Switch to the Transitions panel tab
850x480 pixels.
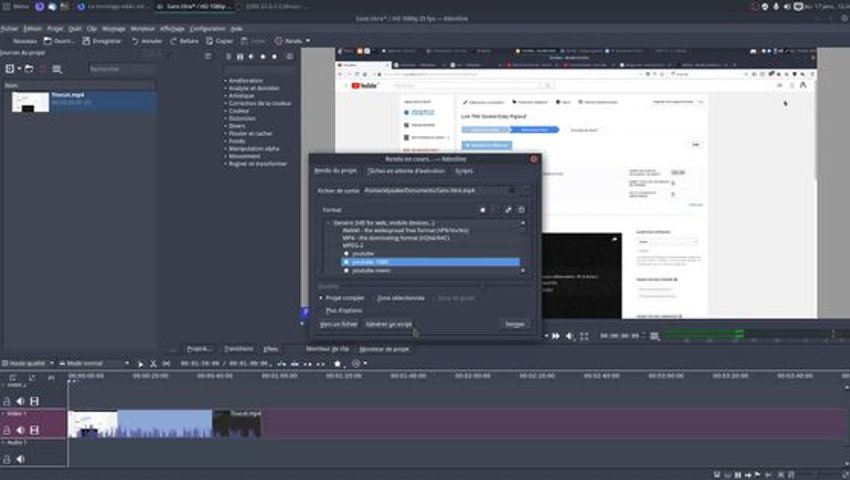click(239, 349)
